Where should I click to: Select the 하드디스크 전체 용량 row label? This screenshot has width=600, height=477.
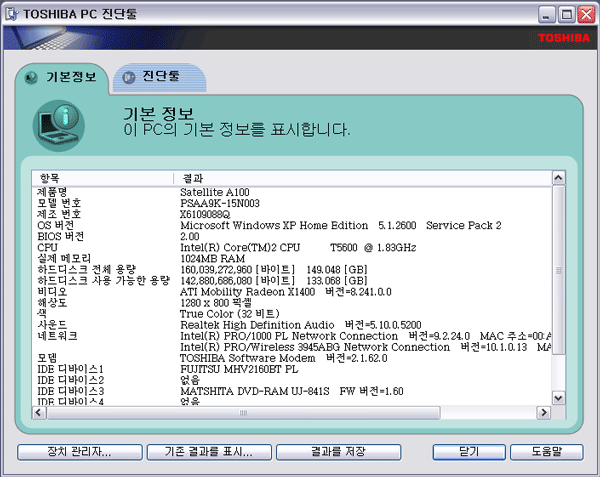87,270
